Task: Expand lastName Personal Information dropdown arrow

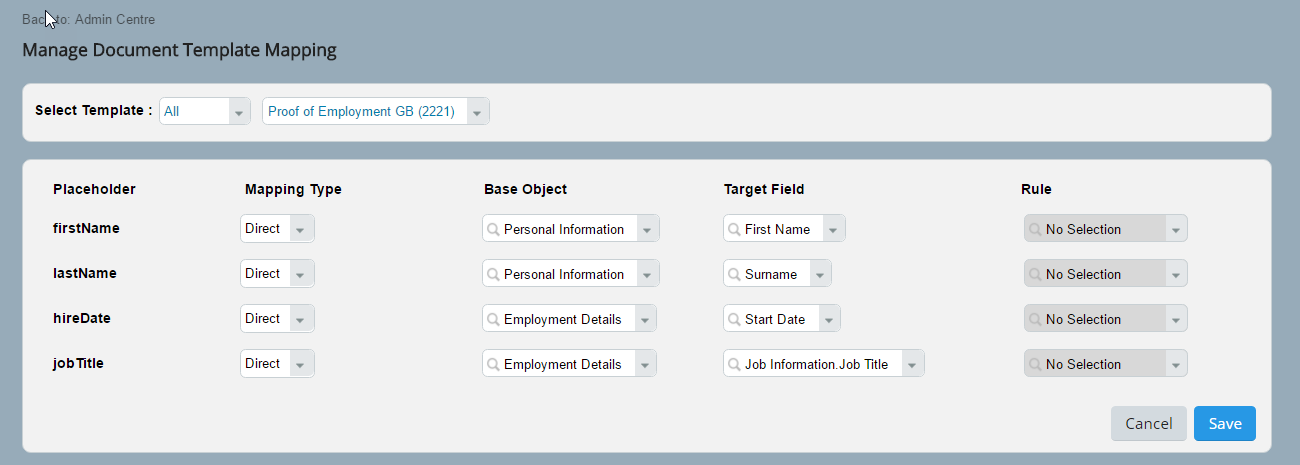Action: coord(647,274)
